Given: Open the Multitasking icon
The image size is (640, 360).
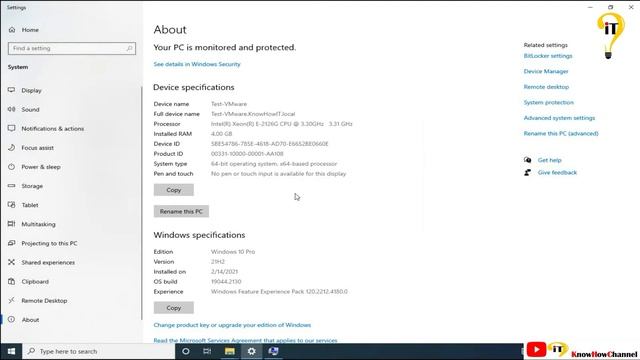Looking at the screenshot, I should pyautogui.click(x=11, y=224).
